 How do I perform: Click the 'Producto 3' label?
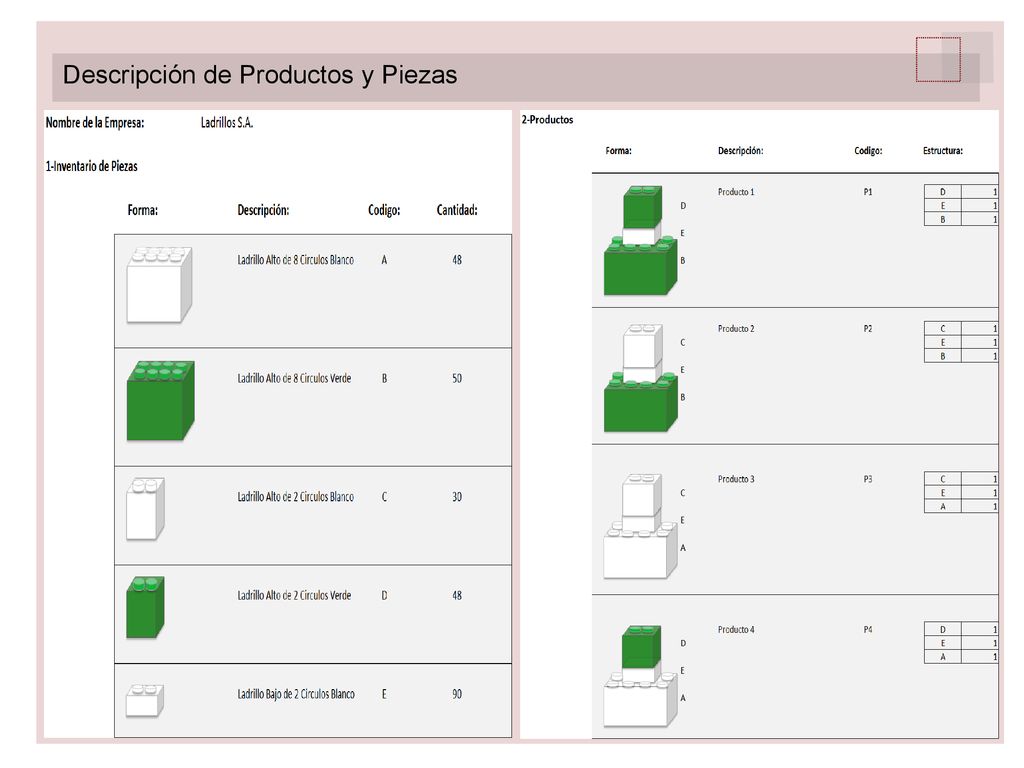736,479
